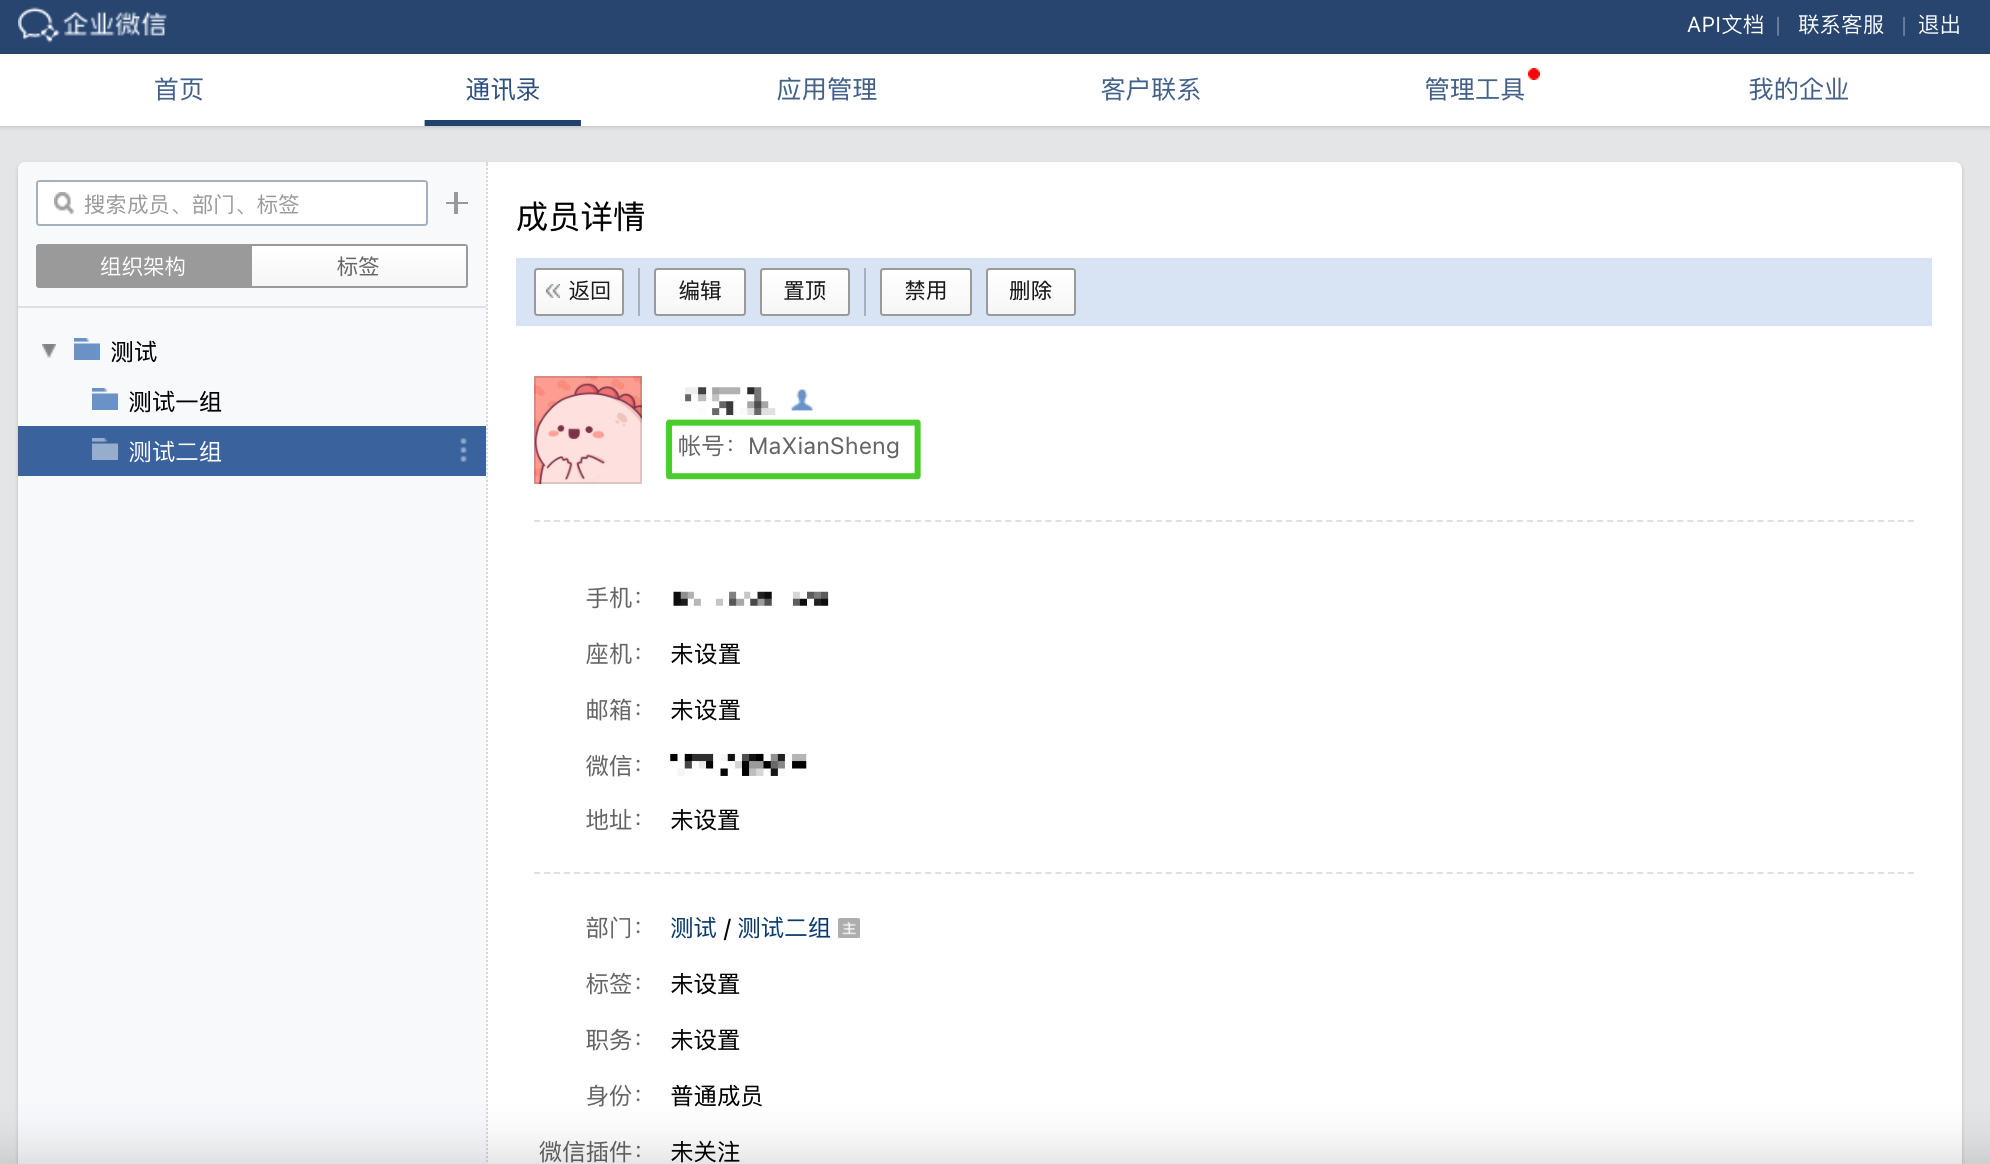Switch to 组织架构 view
Image resolution: width=1990 pixels, height=1164 pixels.
[x=143, y=266]
